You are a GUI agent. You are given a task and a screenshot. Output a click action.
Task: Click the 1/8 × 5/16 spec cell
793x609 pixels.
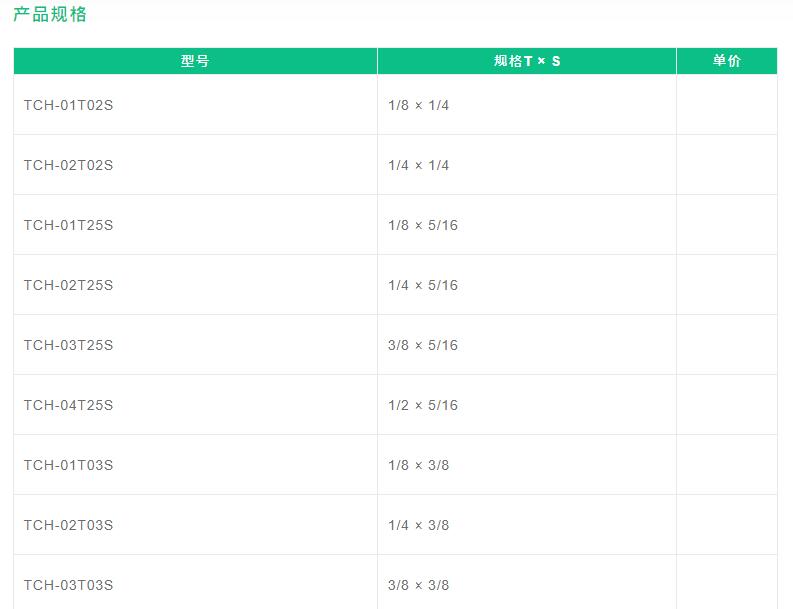pos(526,225)
